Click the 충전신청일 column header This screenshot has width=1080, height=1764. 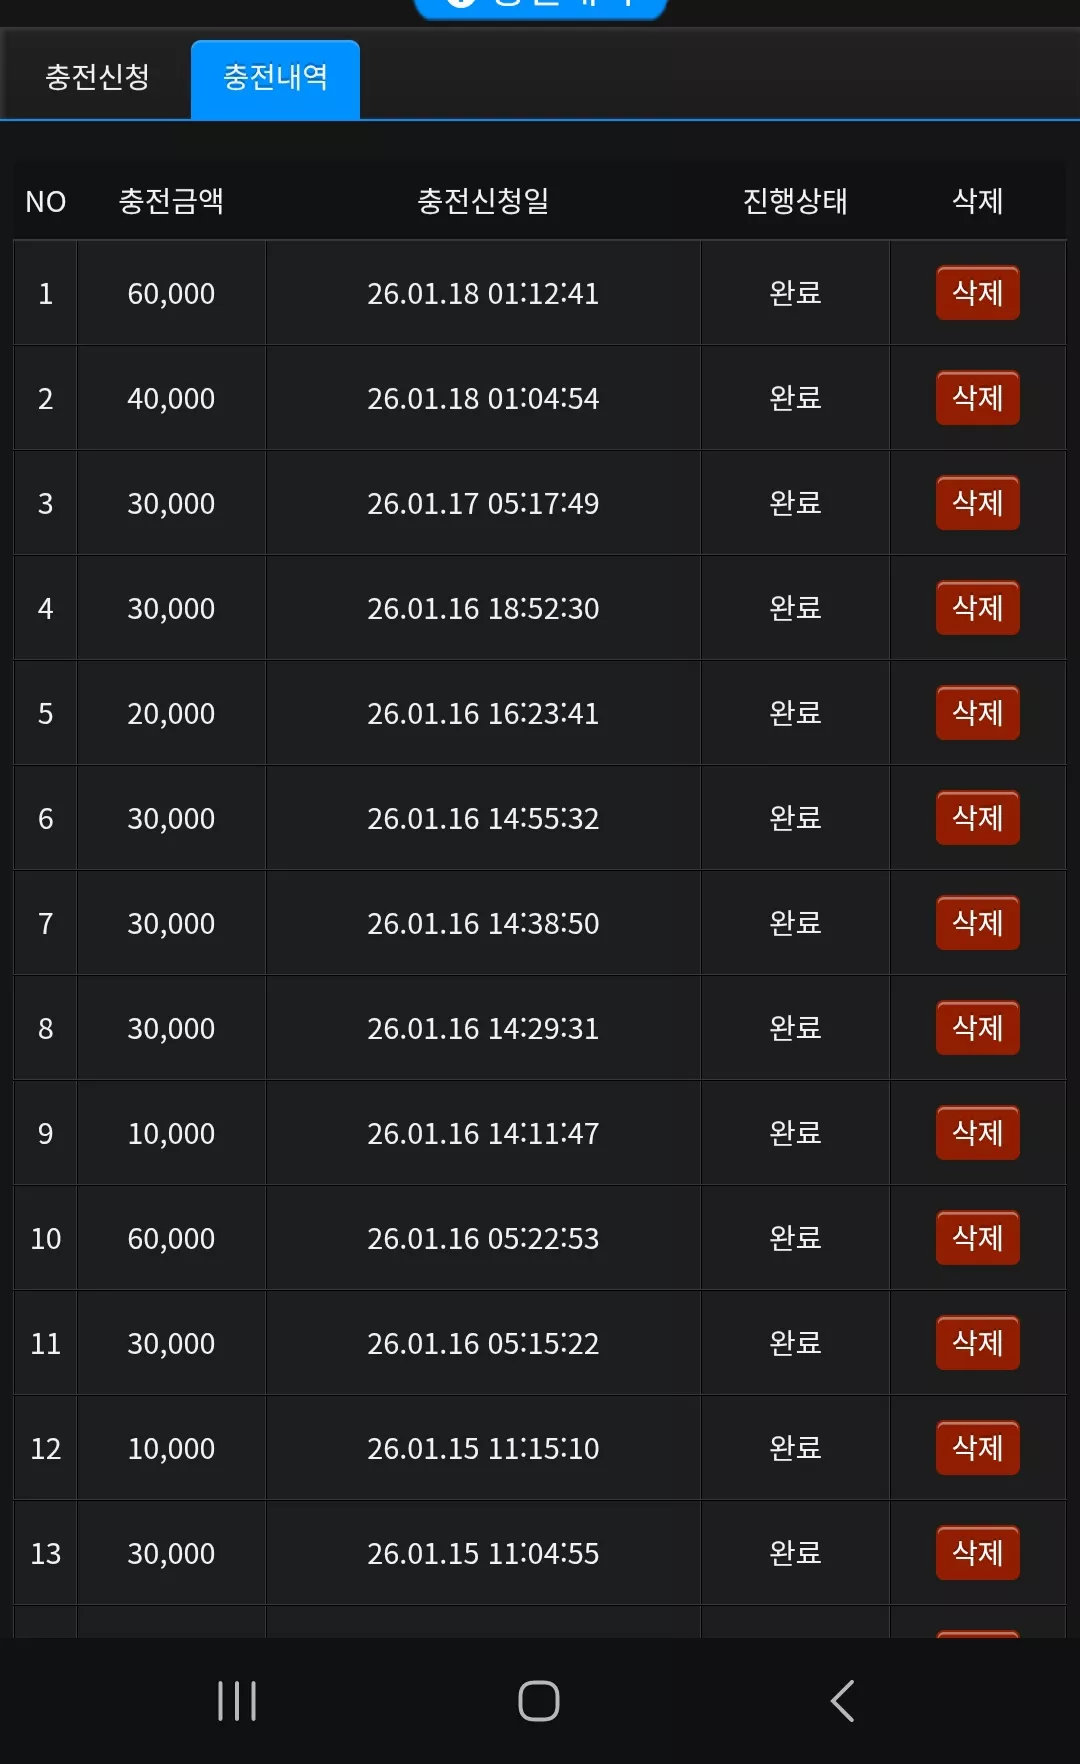tap(483, 201)
